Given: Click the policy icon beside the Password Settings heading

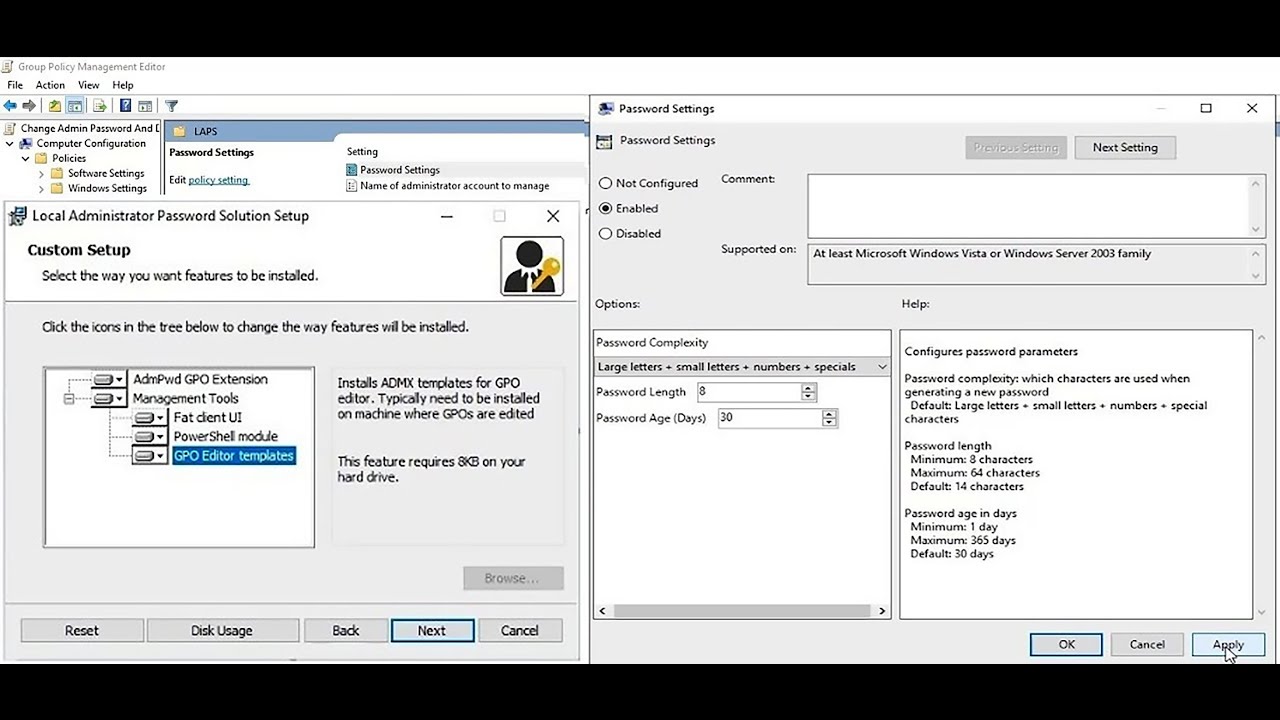Looking at the screenshot, I should coord(603,141).
